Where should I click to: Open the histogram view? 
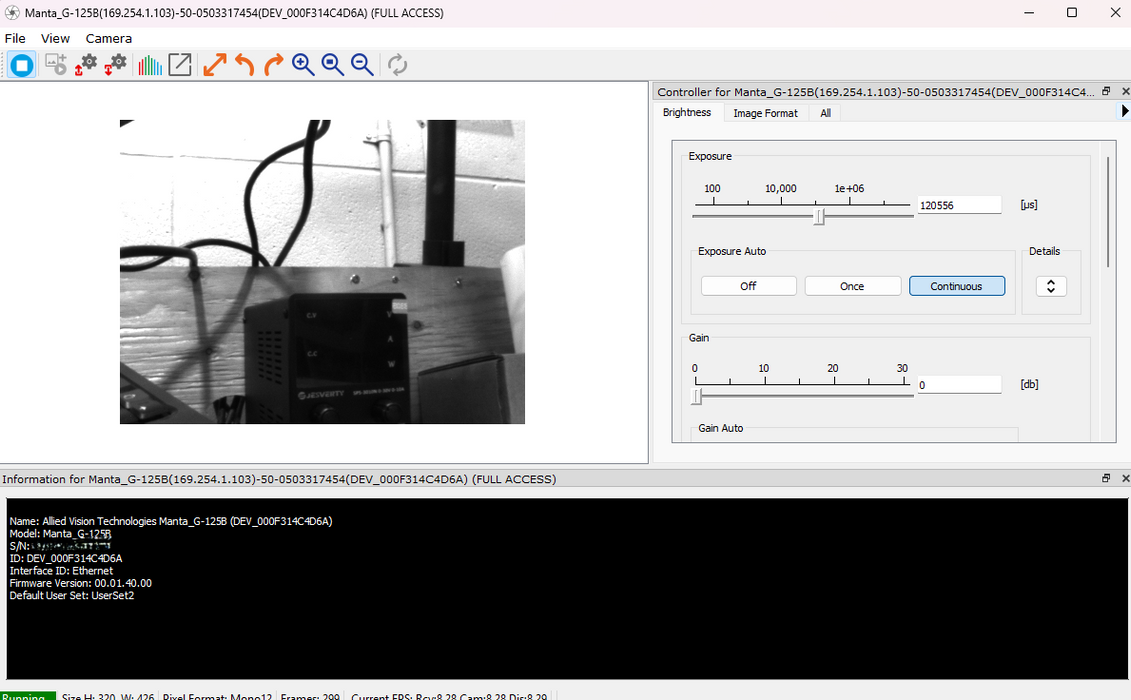click(x=150, y=65)
